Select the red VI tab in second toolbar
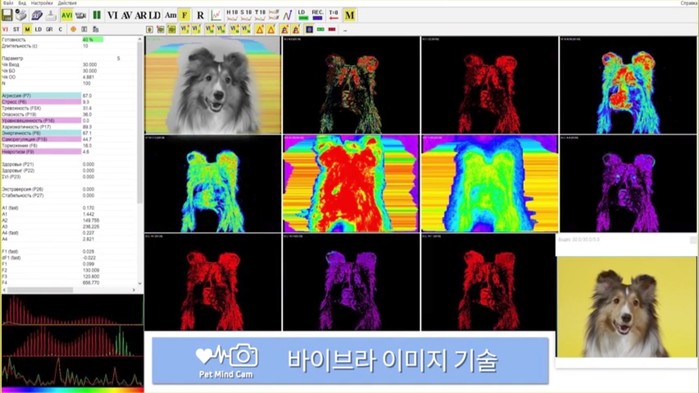 pos(5,29)
